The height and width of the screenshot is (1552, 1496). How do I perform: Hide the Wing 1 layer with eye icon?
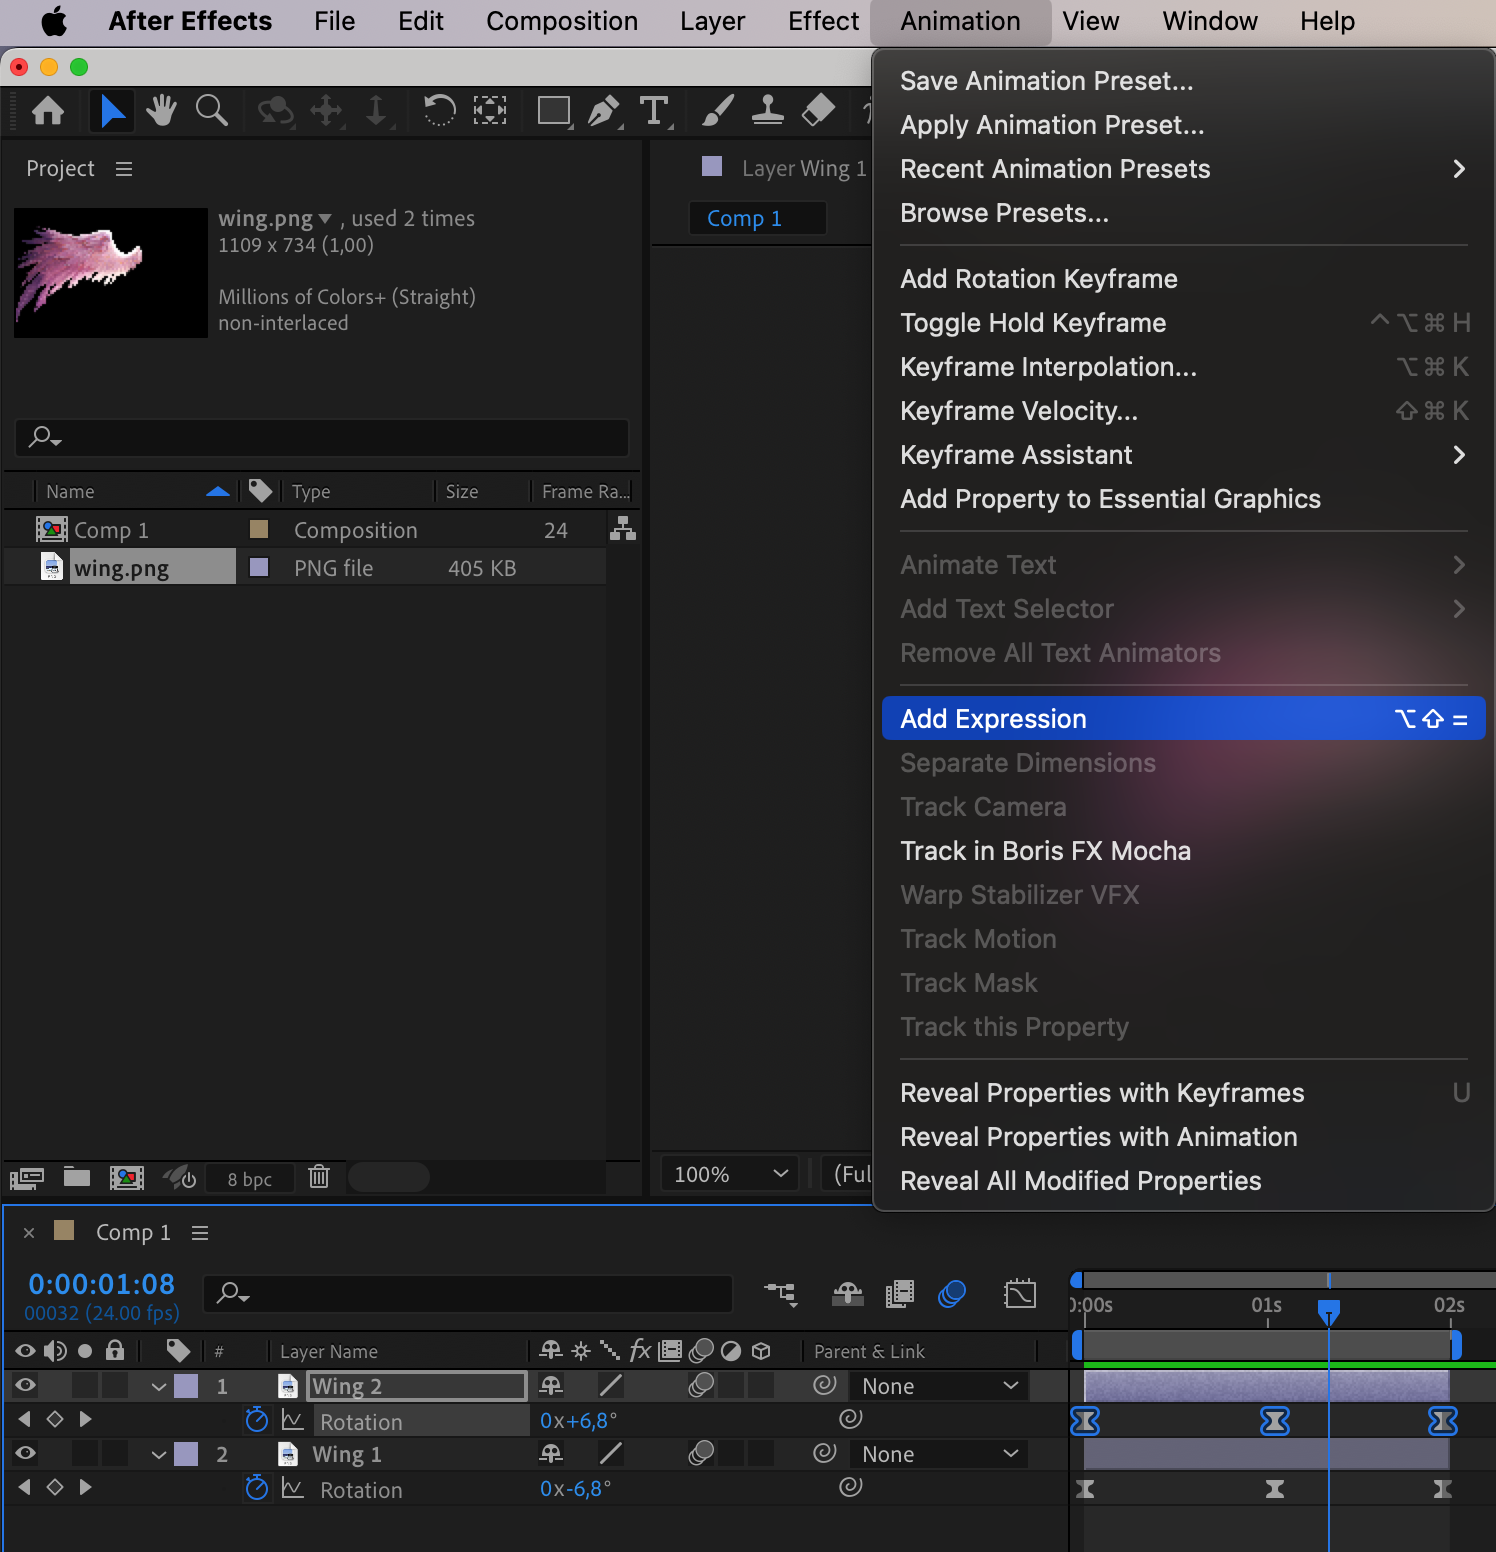pos(25,1453)
